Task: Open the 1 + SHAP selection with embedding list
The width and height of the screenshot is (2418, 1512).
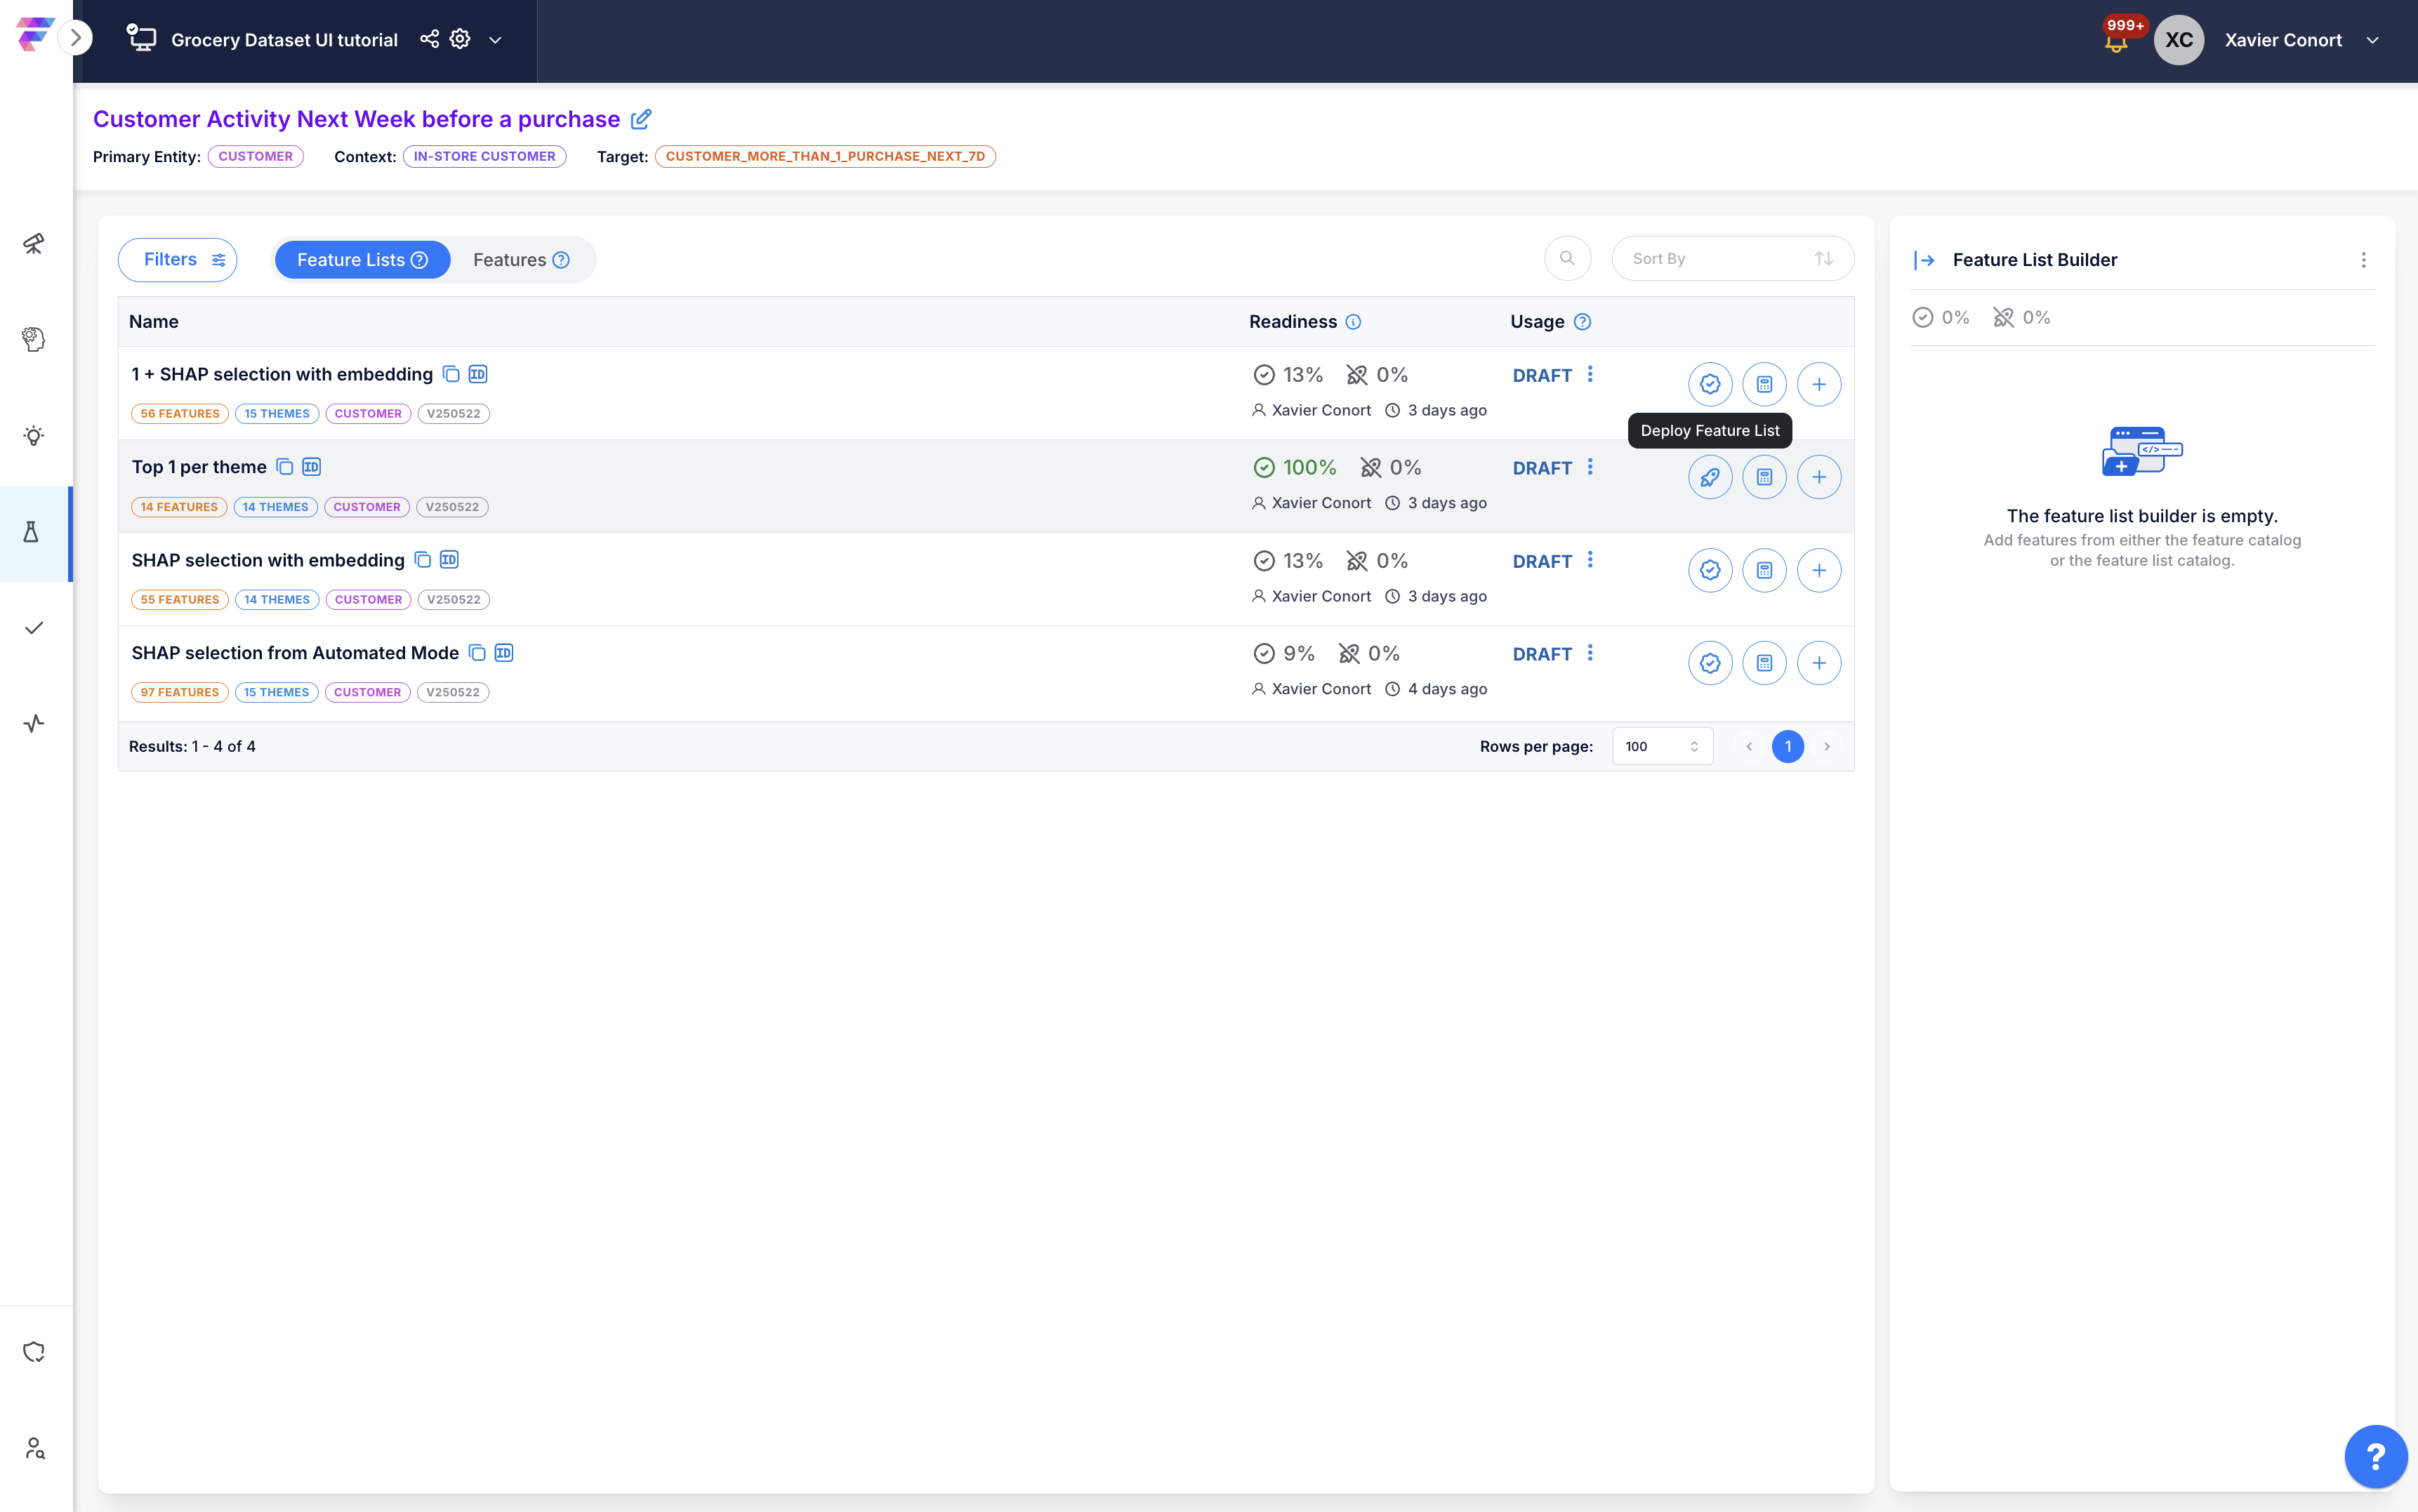Action: click(282, 374)
